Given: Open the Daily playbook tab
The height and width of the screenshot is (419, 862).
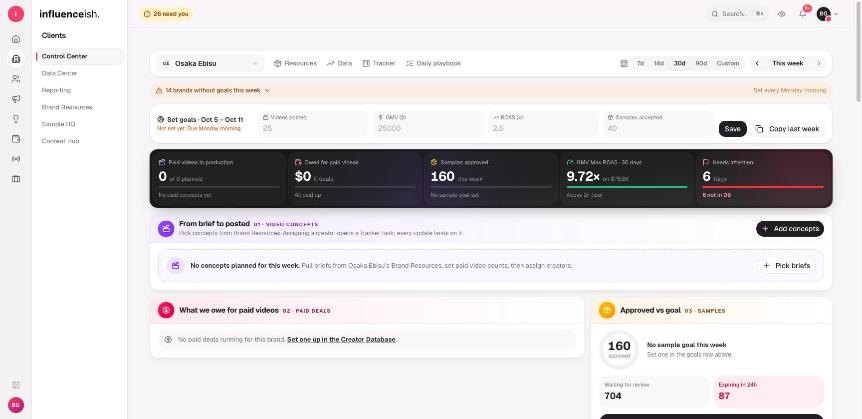Looking at the screenshot, I should (433, 63).
